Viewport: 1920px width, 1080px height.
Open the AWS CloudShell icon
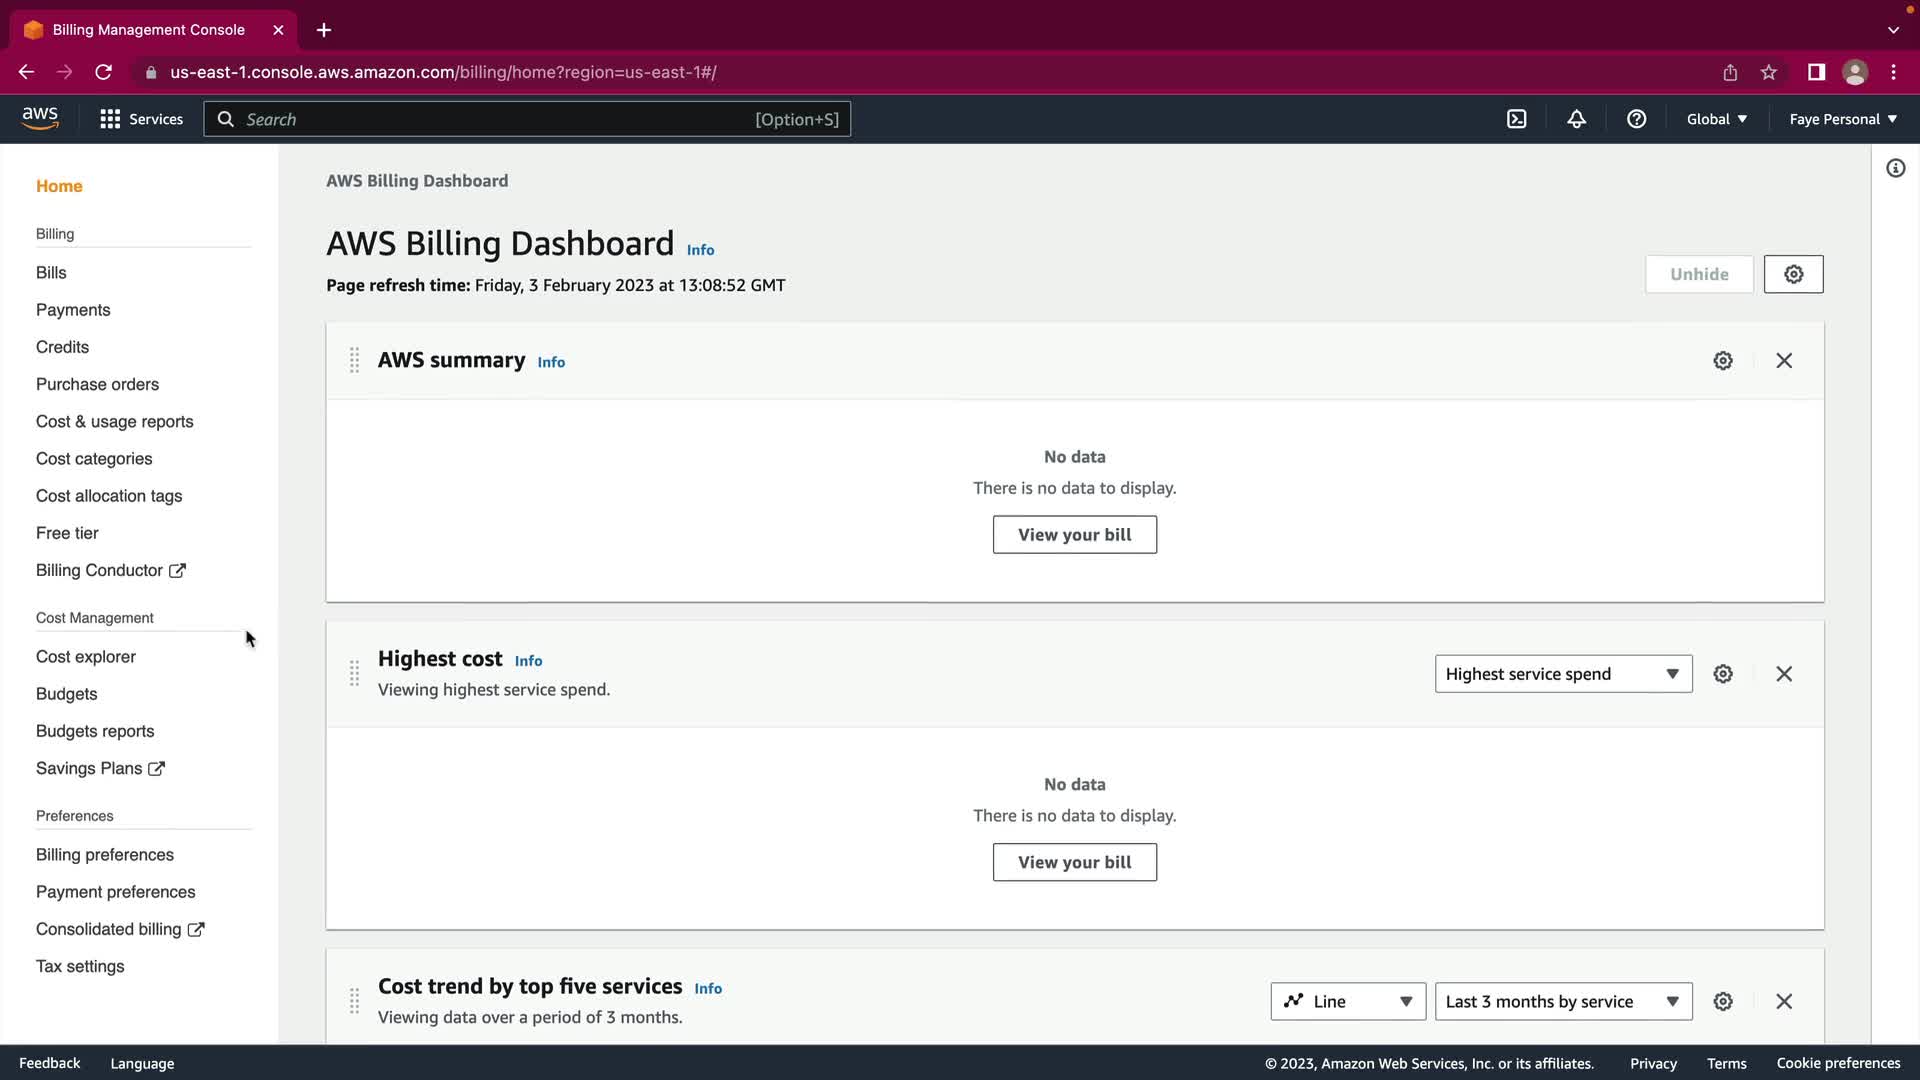(x=1517, y=119)
